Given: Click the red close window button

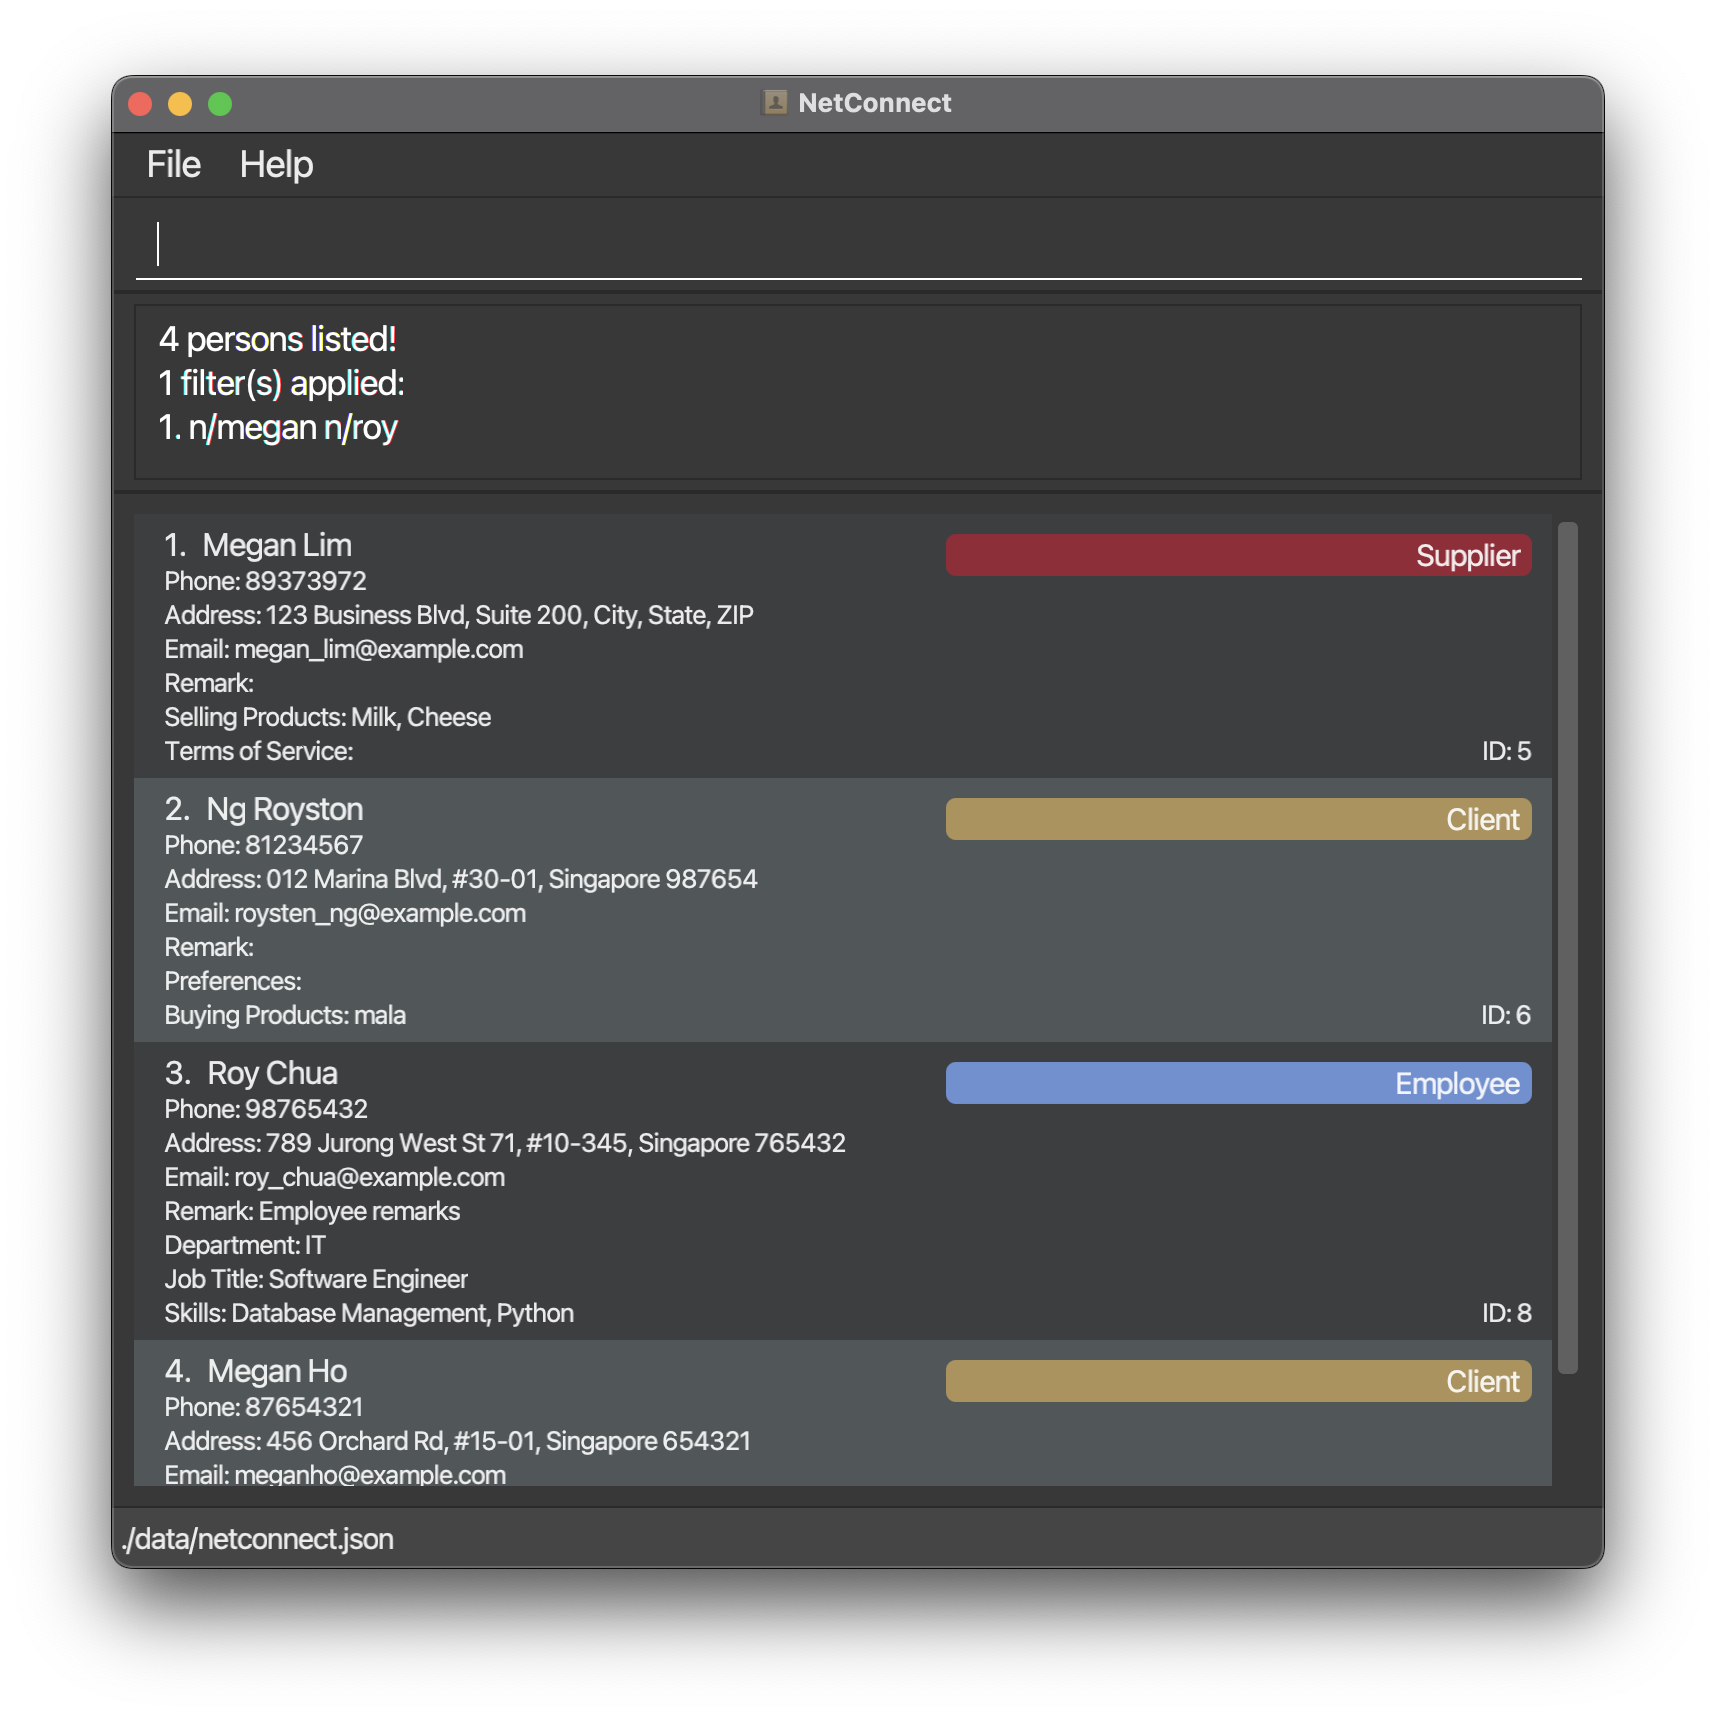Looking at the screenshot, I should [x=140, y=104].
